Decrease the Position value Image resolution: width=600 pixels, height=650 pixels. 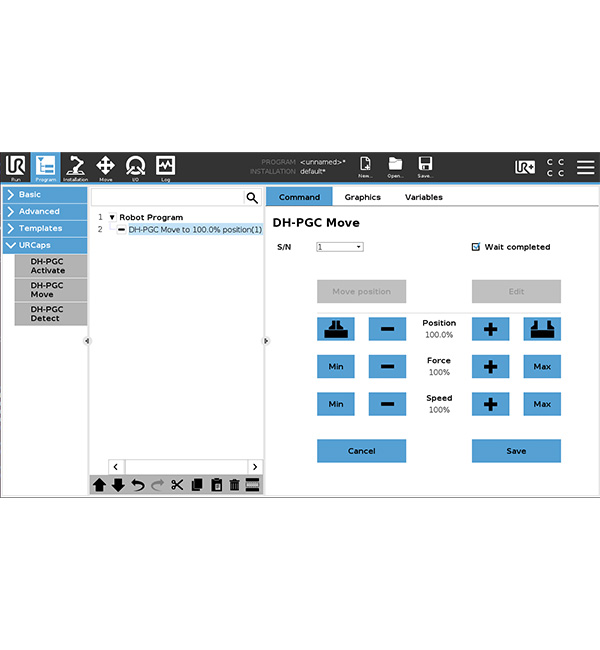click(x=387, y=329)
